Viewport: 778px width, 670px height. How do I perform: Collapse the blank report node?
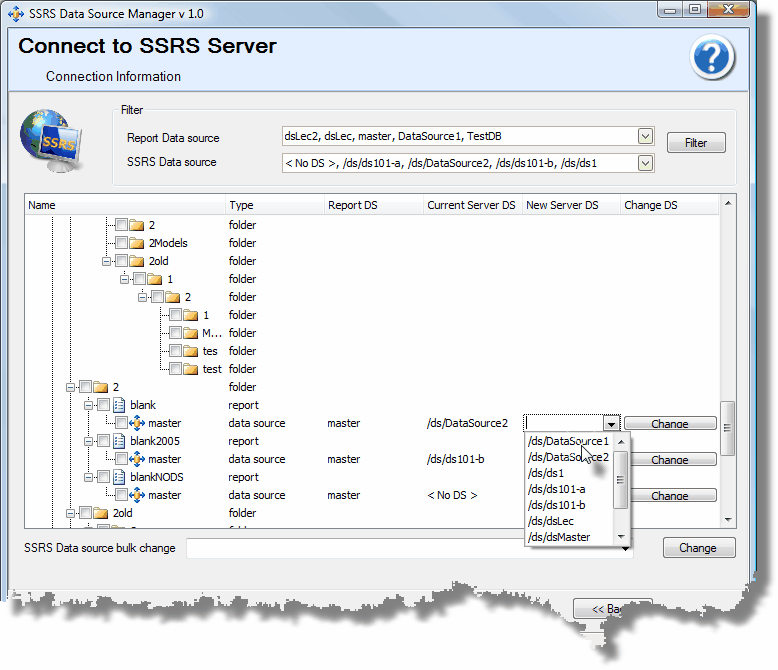pyautogui.click(x=88, y=405)
